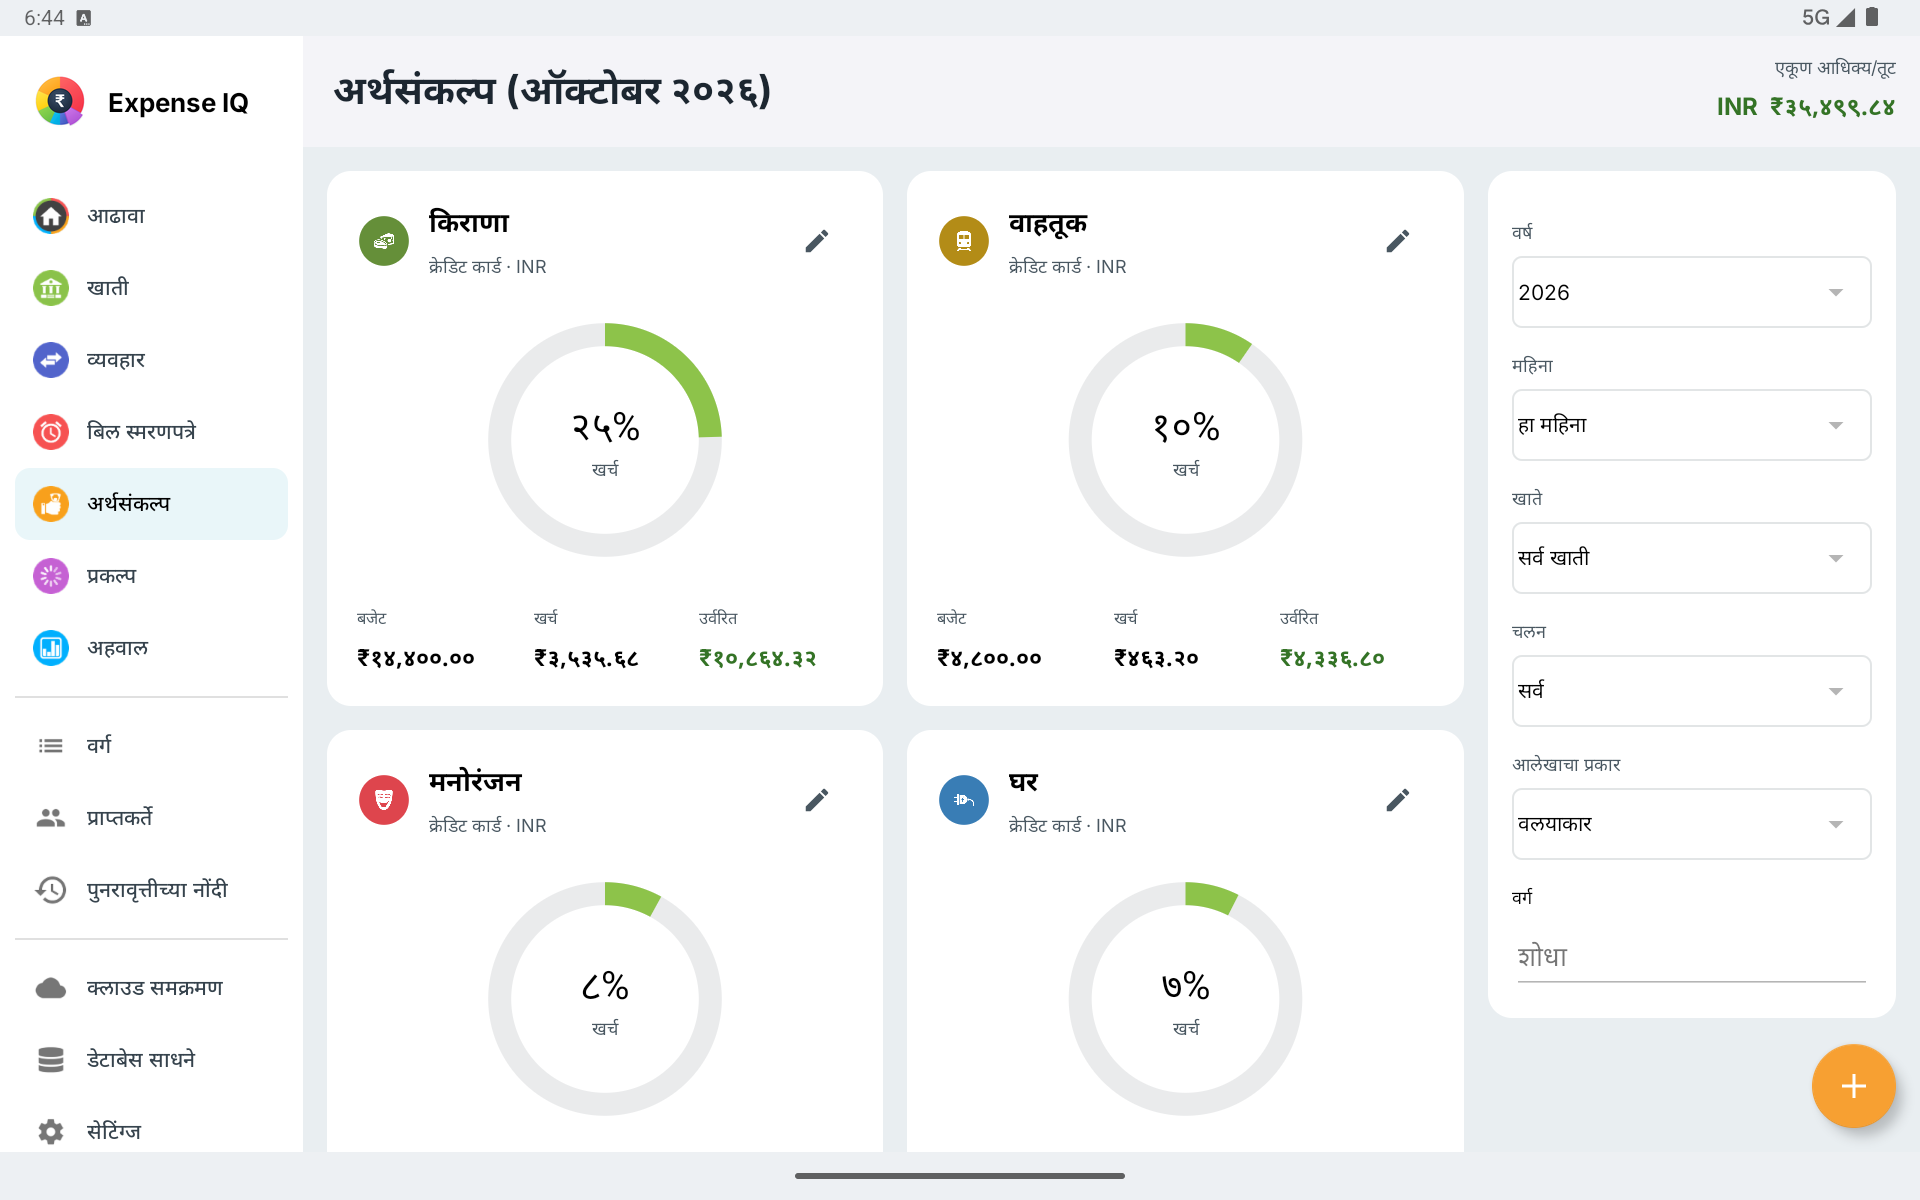This screenshot has height=1200, width=1920.
Task: Expand the चलन dropdown showing सर्व
Action: tap(1691, 691)
